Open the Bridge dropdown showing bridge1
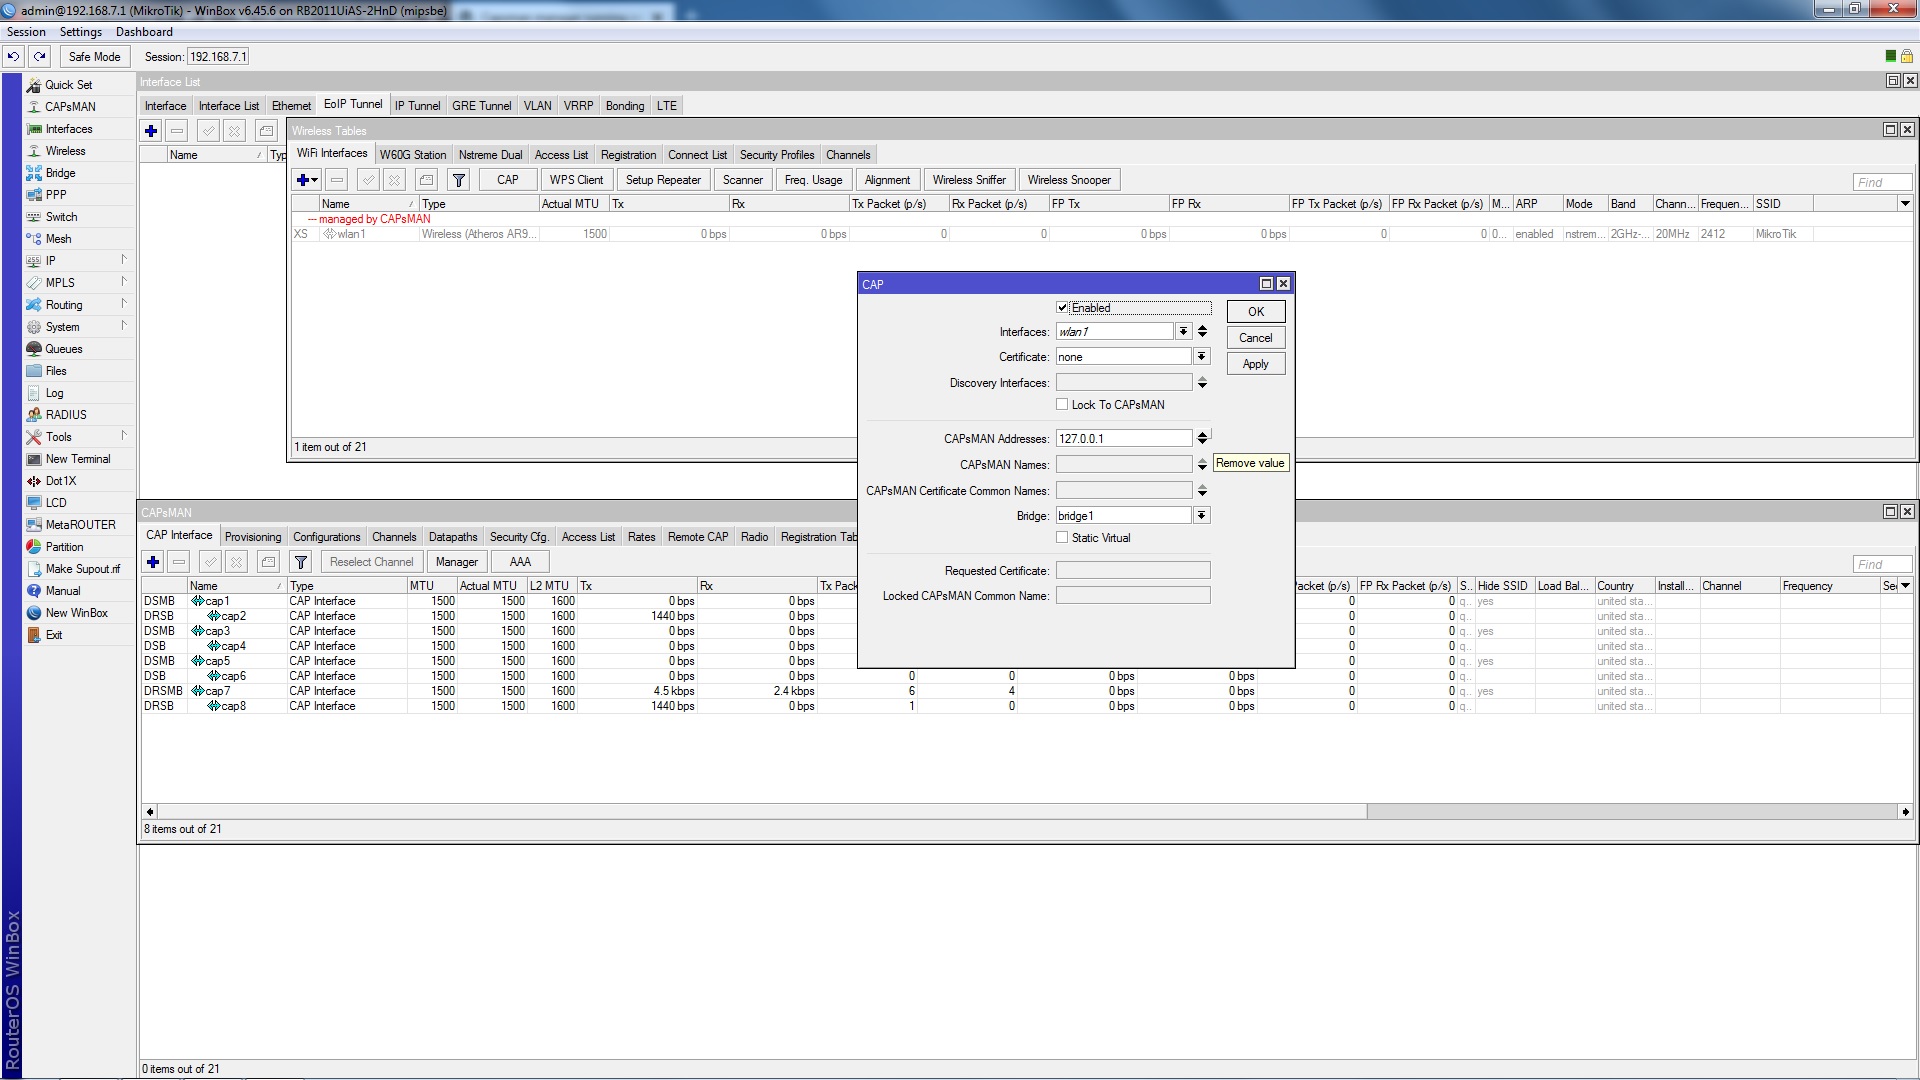The height and width of the screenshot is (1080, 1920). click(1201, 516)
